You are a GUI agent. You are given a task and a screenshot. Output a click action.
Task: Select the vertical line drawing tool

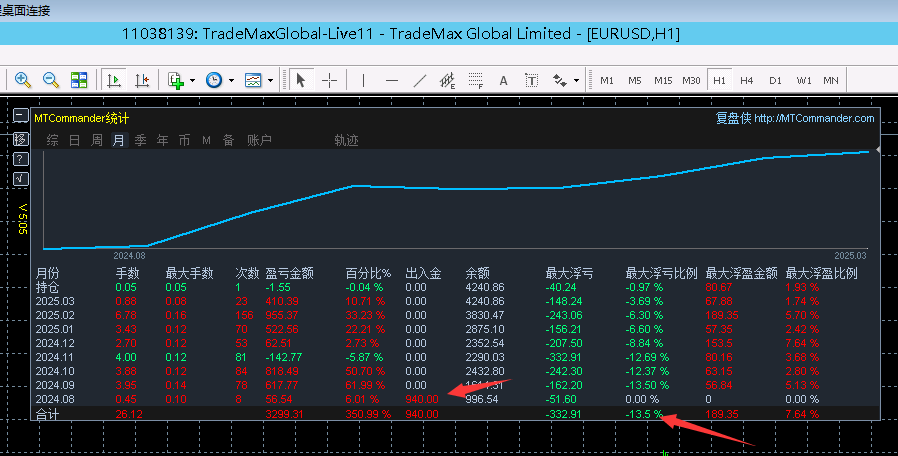[364, 80]
